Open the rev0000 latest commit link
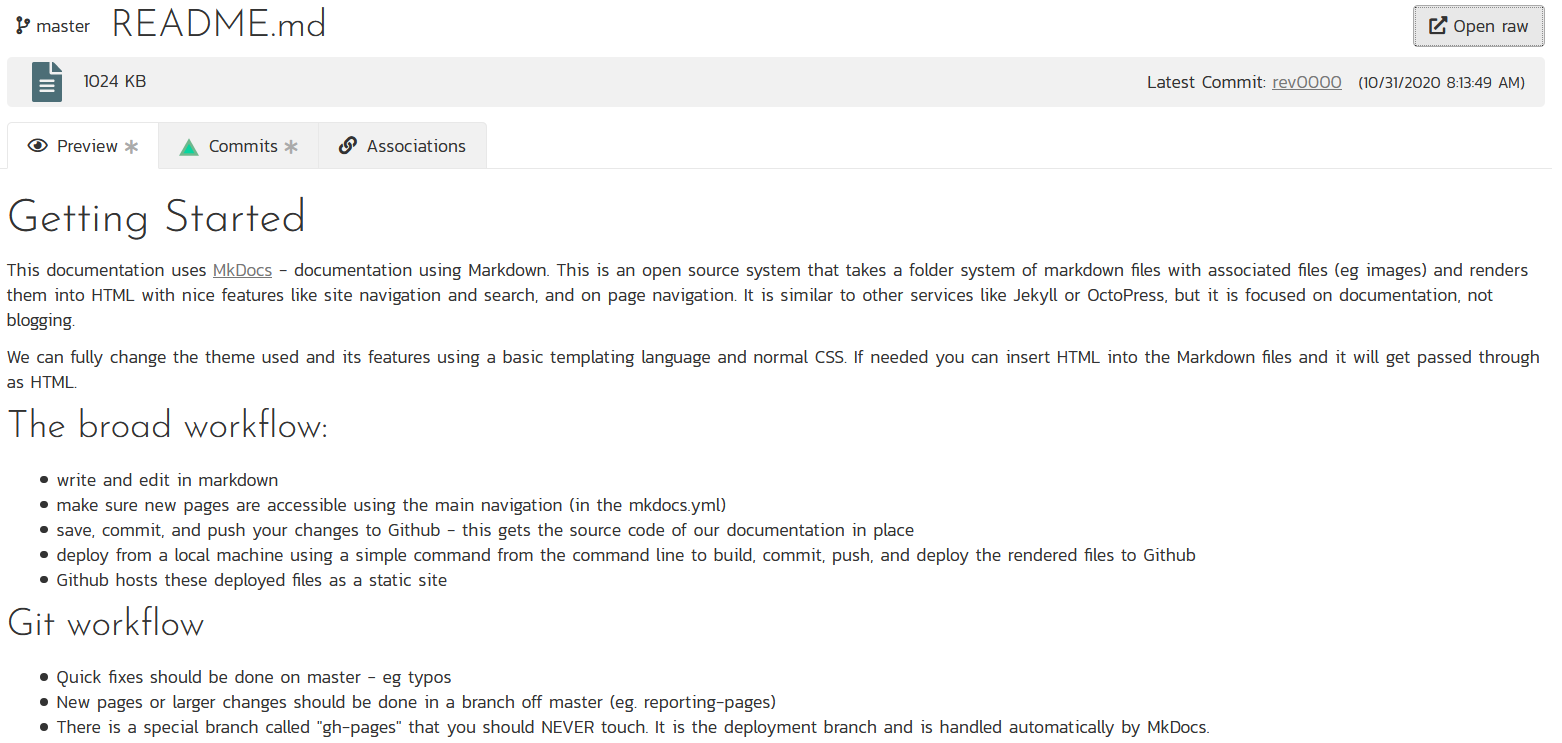 [1306, 82]
